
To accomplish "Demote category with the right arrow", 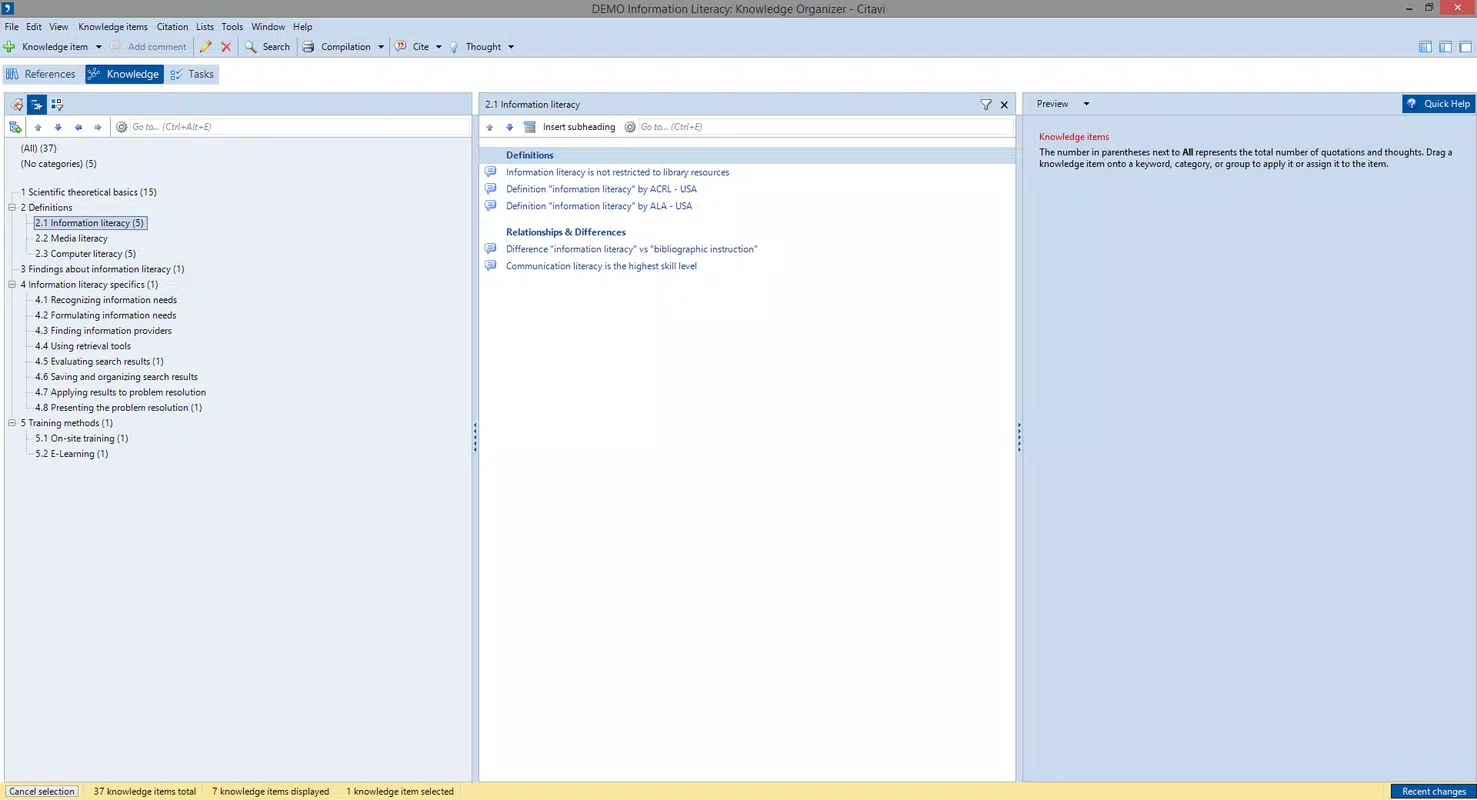I will (x=98, y=127).
